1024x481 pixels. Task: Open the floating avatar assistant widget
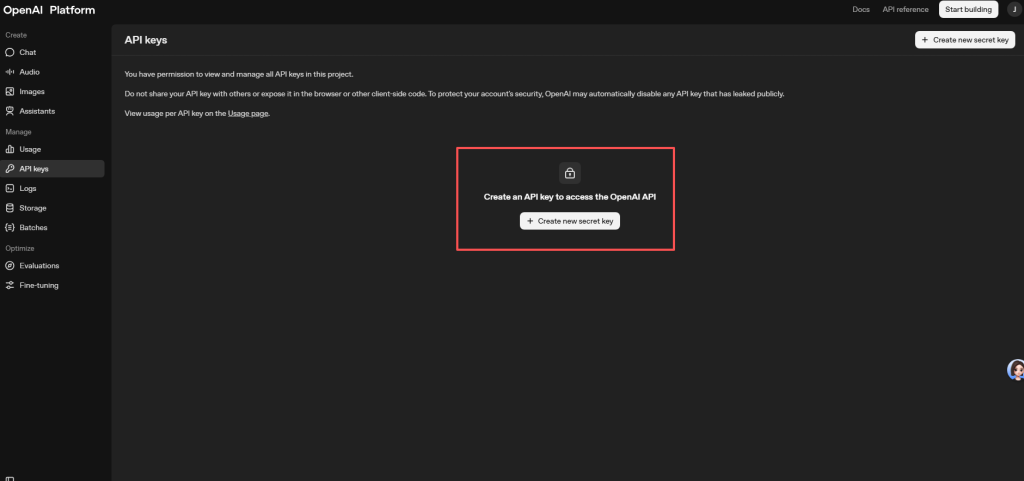pyautogui.click(x=1015, y=370)
